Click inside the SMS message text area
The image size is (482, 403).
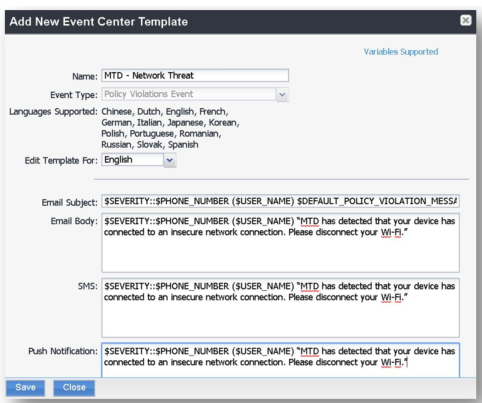click(280, 308)
